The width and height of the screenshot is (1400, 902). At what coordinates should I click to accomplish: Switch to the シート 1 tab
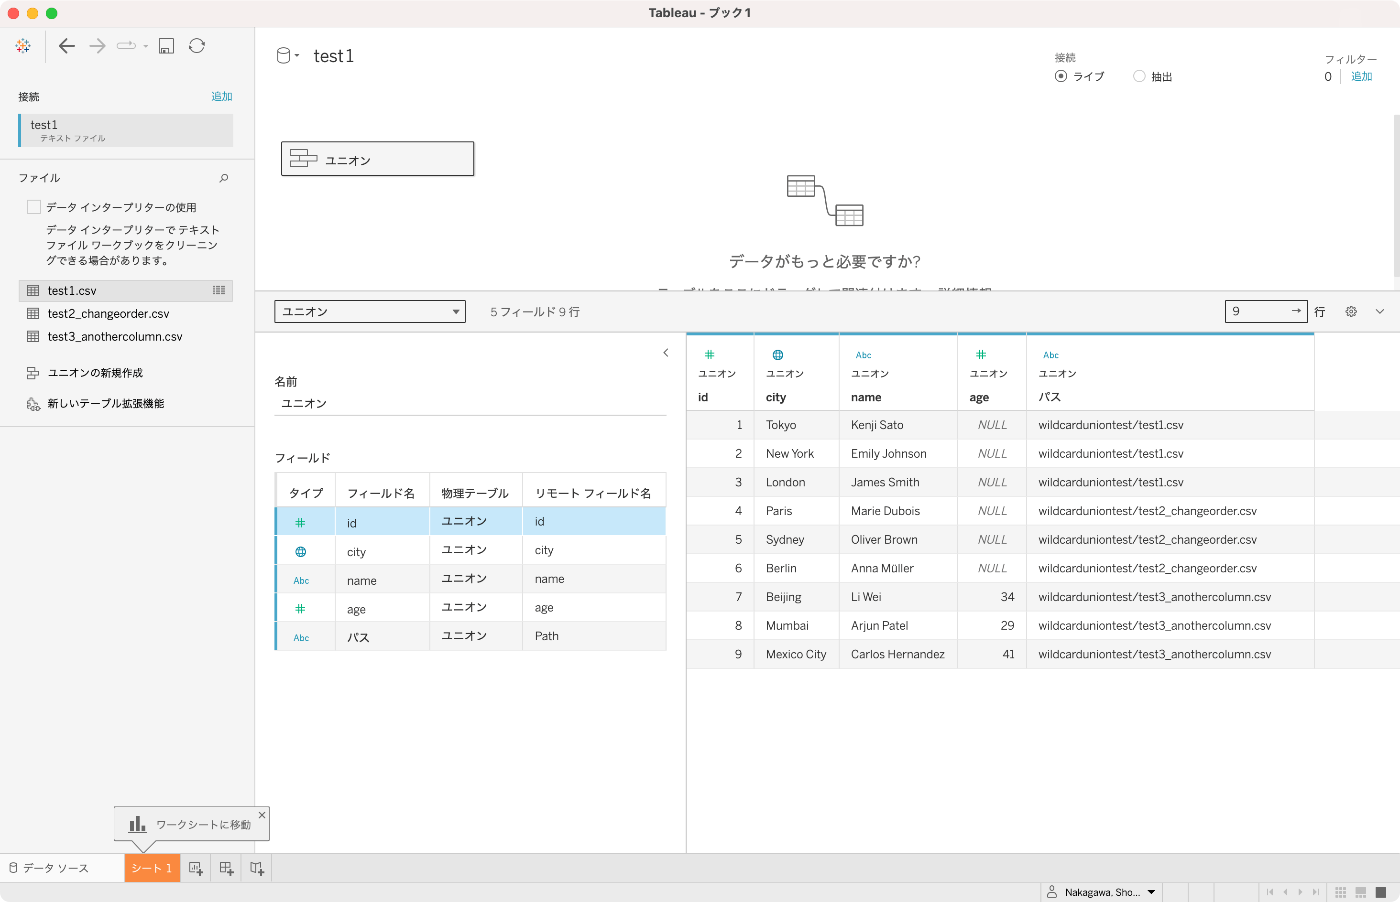[152, 868]
